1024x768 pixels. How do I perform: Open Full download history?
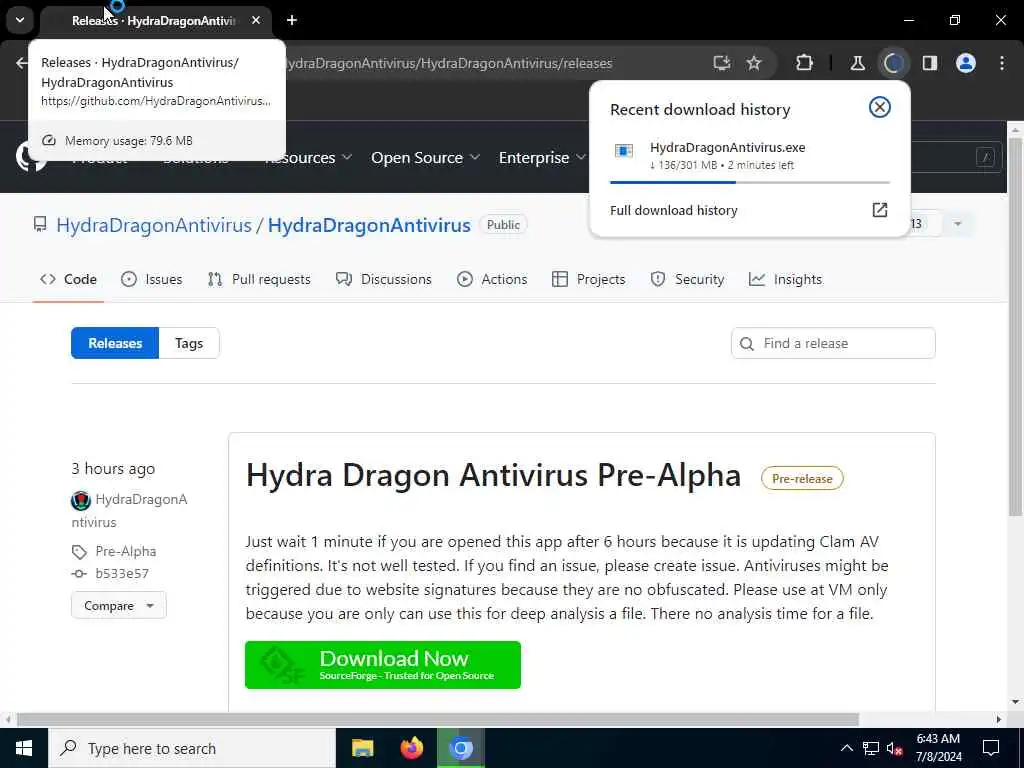[x=673, y=210]
